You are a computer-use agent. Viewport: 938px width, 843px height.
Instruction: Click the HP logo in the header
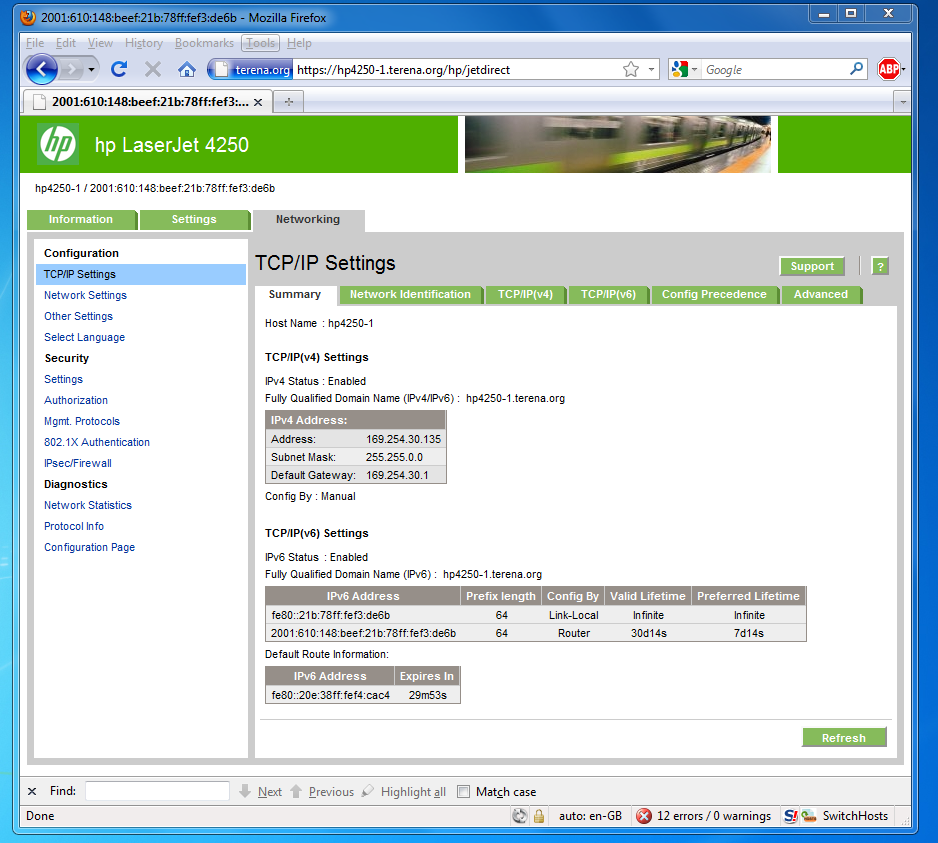58,144
